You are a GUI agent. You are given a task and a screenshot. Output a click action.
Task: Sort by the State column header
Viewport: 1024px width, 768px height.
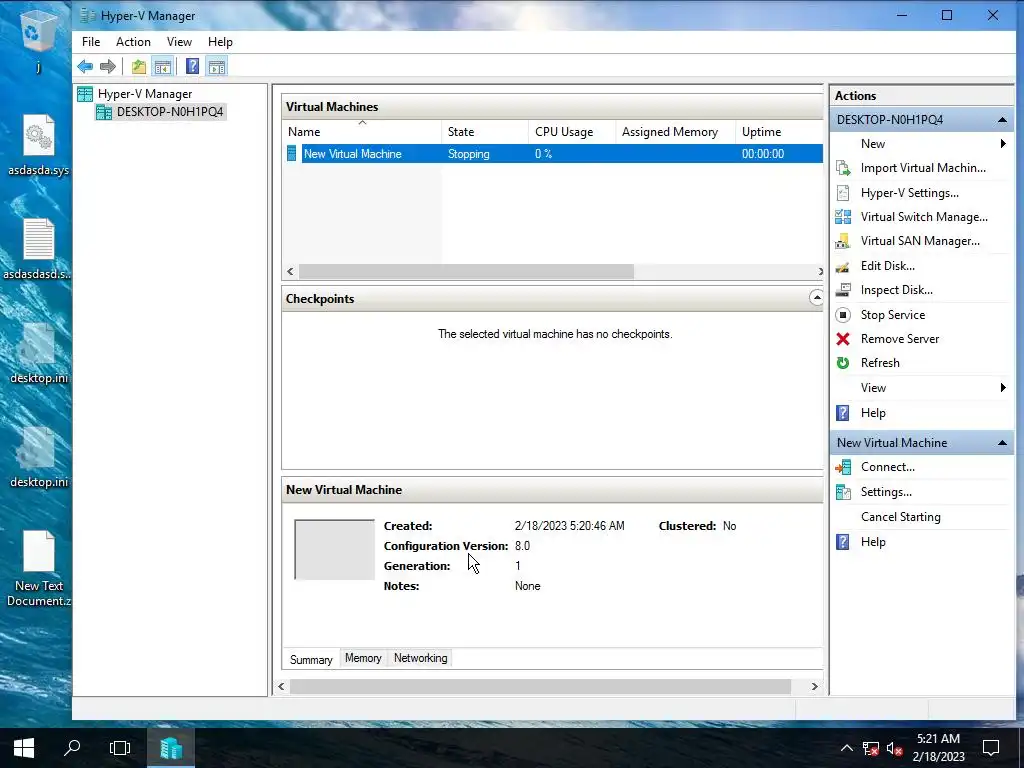pyautogui.click(x=485, y=132)
